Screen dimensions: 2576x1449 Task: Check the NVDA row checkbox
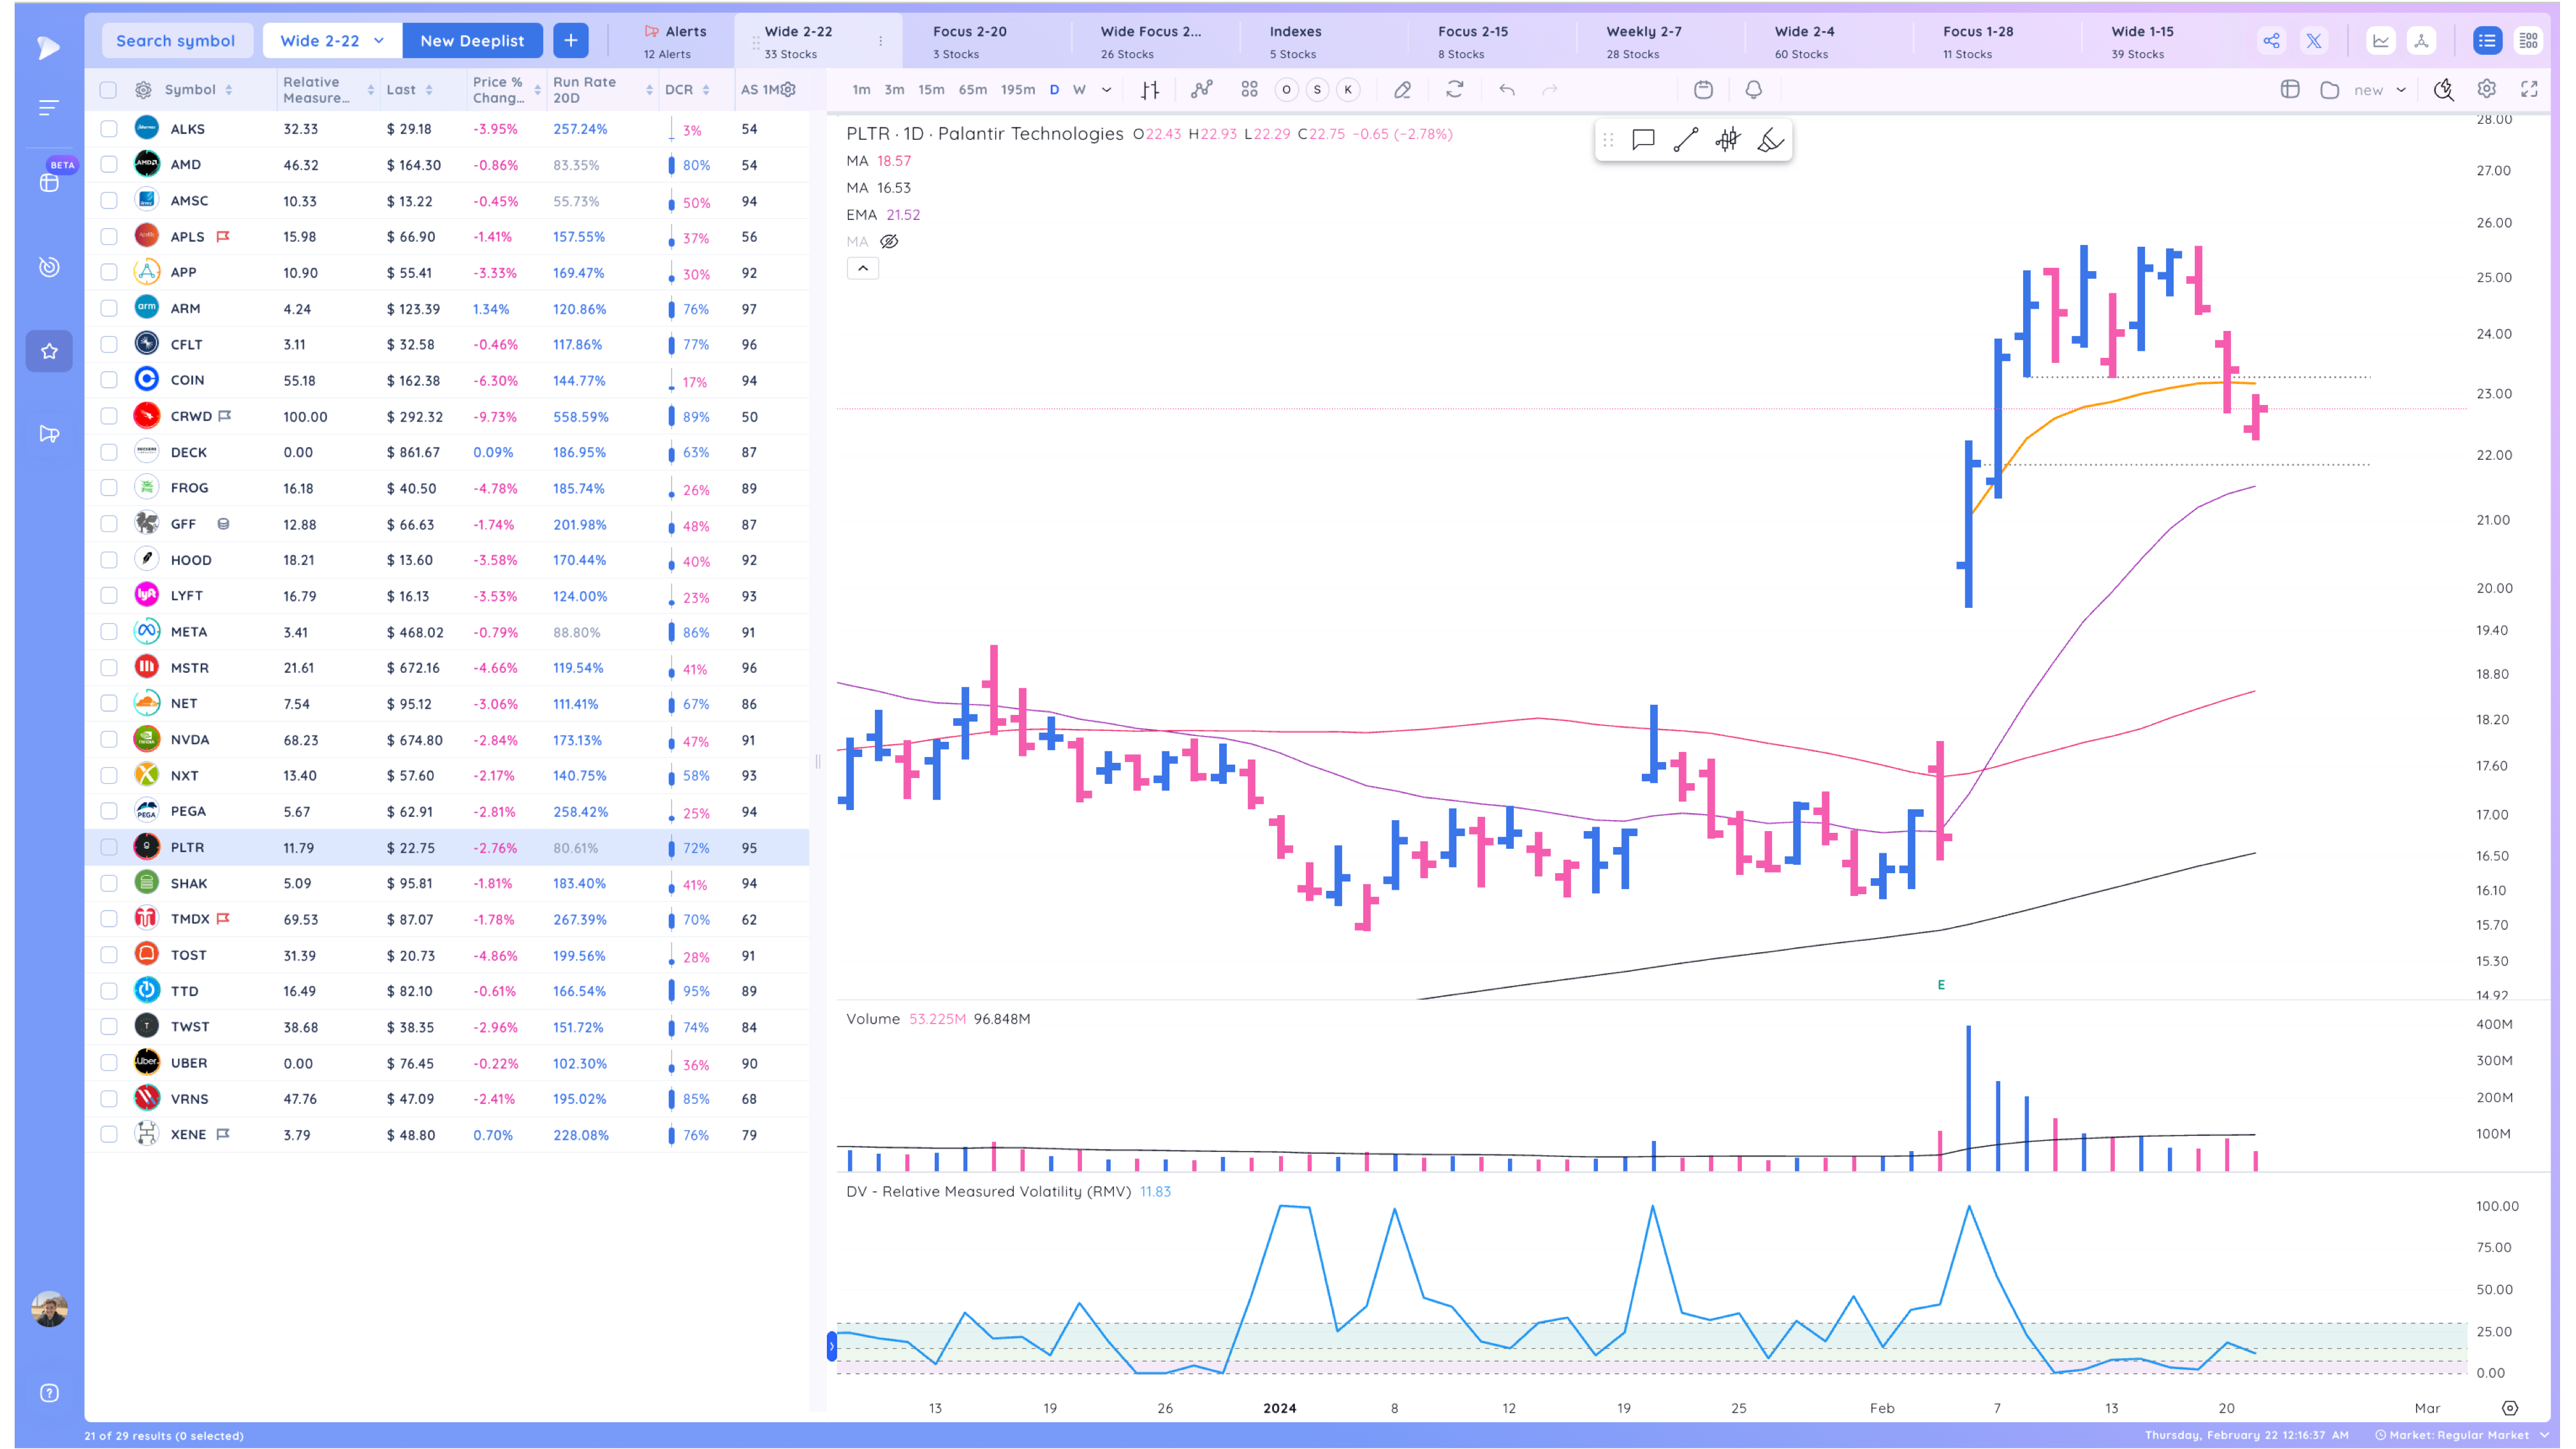[x=108, y=739]
